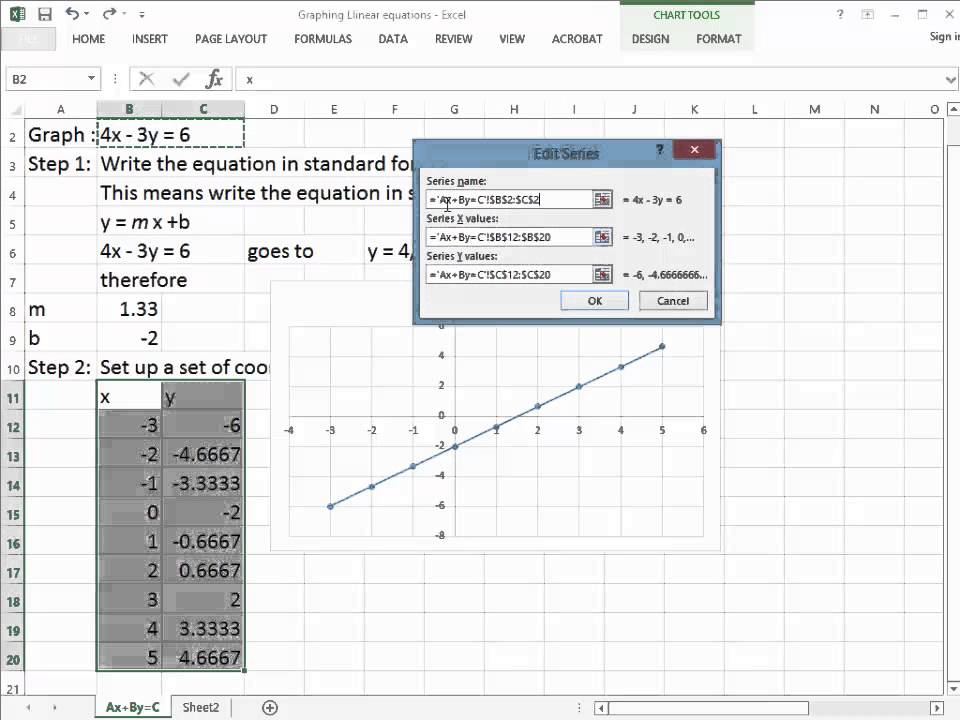Image resolution: width=960 pixels, height=720 pixels.
Task: Switch to the Sheet2 tab
Action: 201,707
